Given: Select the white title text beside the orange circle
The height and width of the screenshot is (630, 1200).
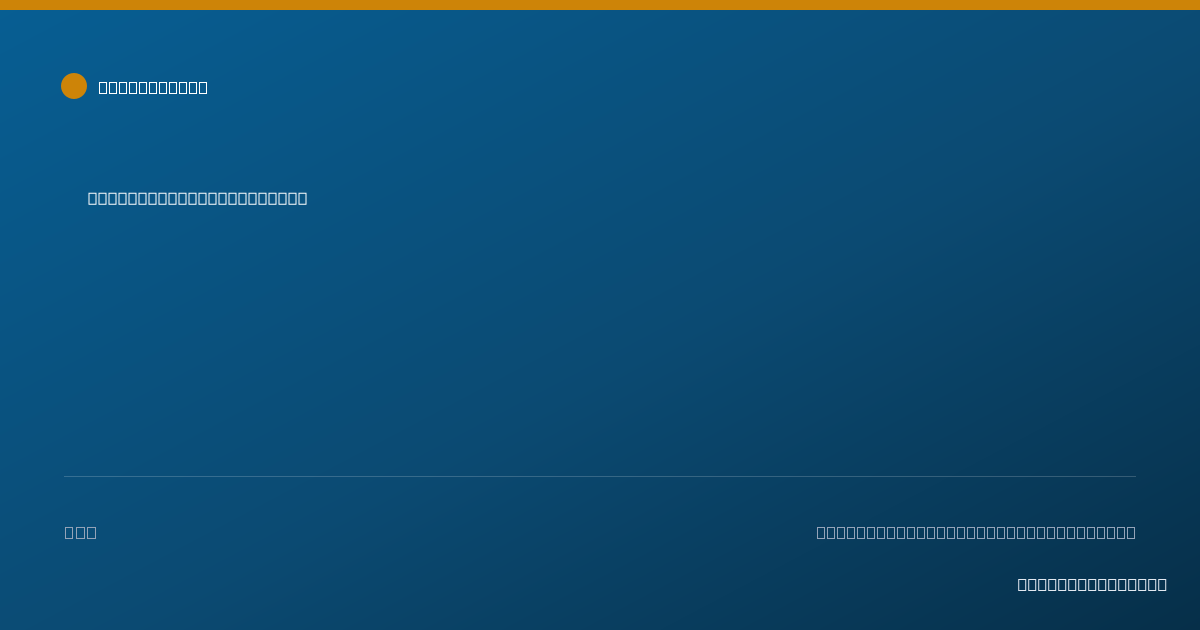Looking at the screenshot, I should click(153, 87).
